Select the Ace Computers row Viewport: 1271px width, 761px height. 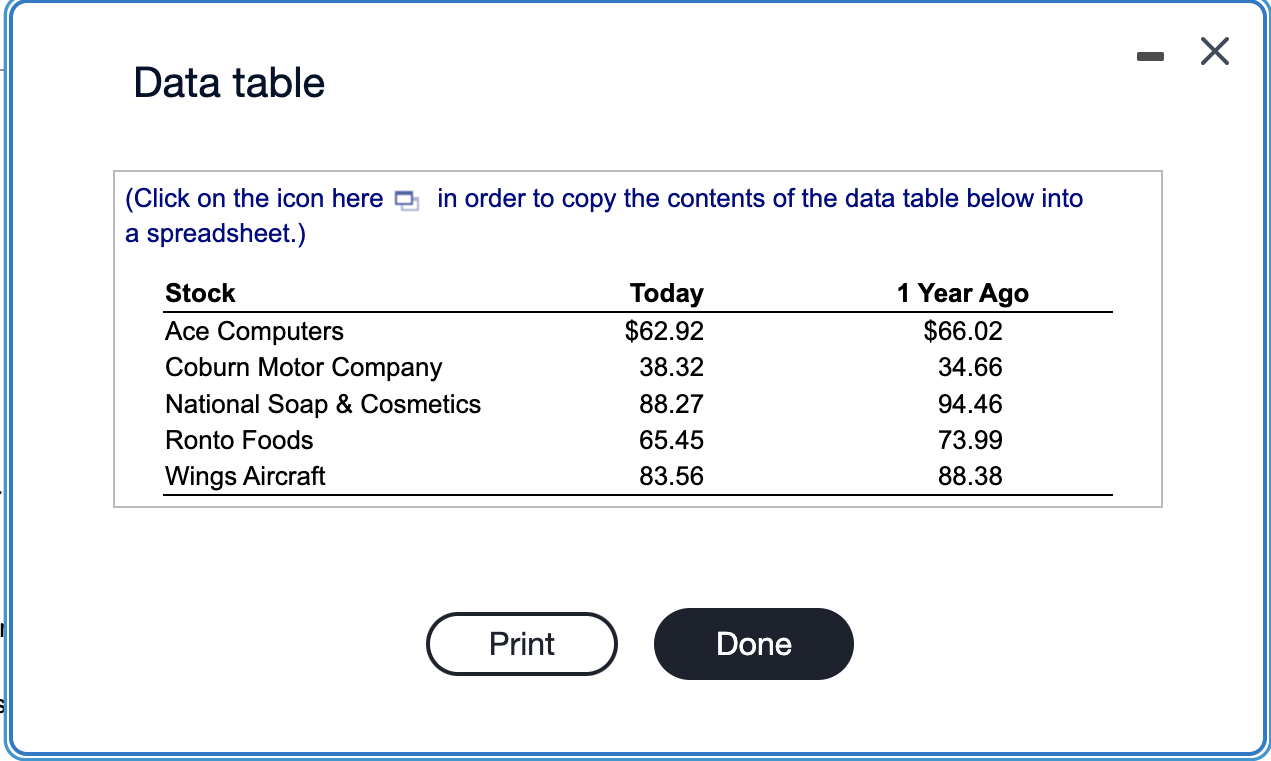254,331
